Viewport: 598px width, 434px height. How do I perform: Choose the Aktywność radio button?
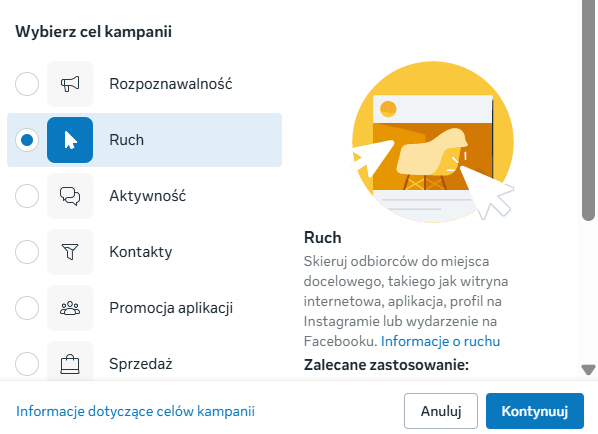(27, 196)
